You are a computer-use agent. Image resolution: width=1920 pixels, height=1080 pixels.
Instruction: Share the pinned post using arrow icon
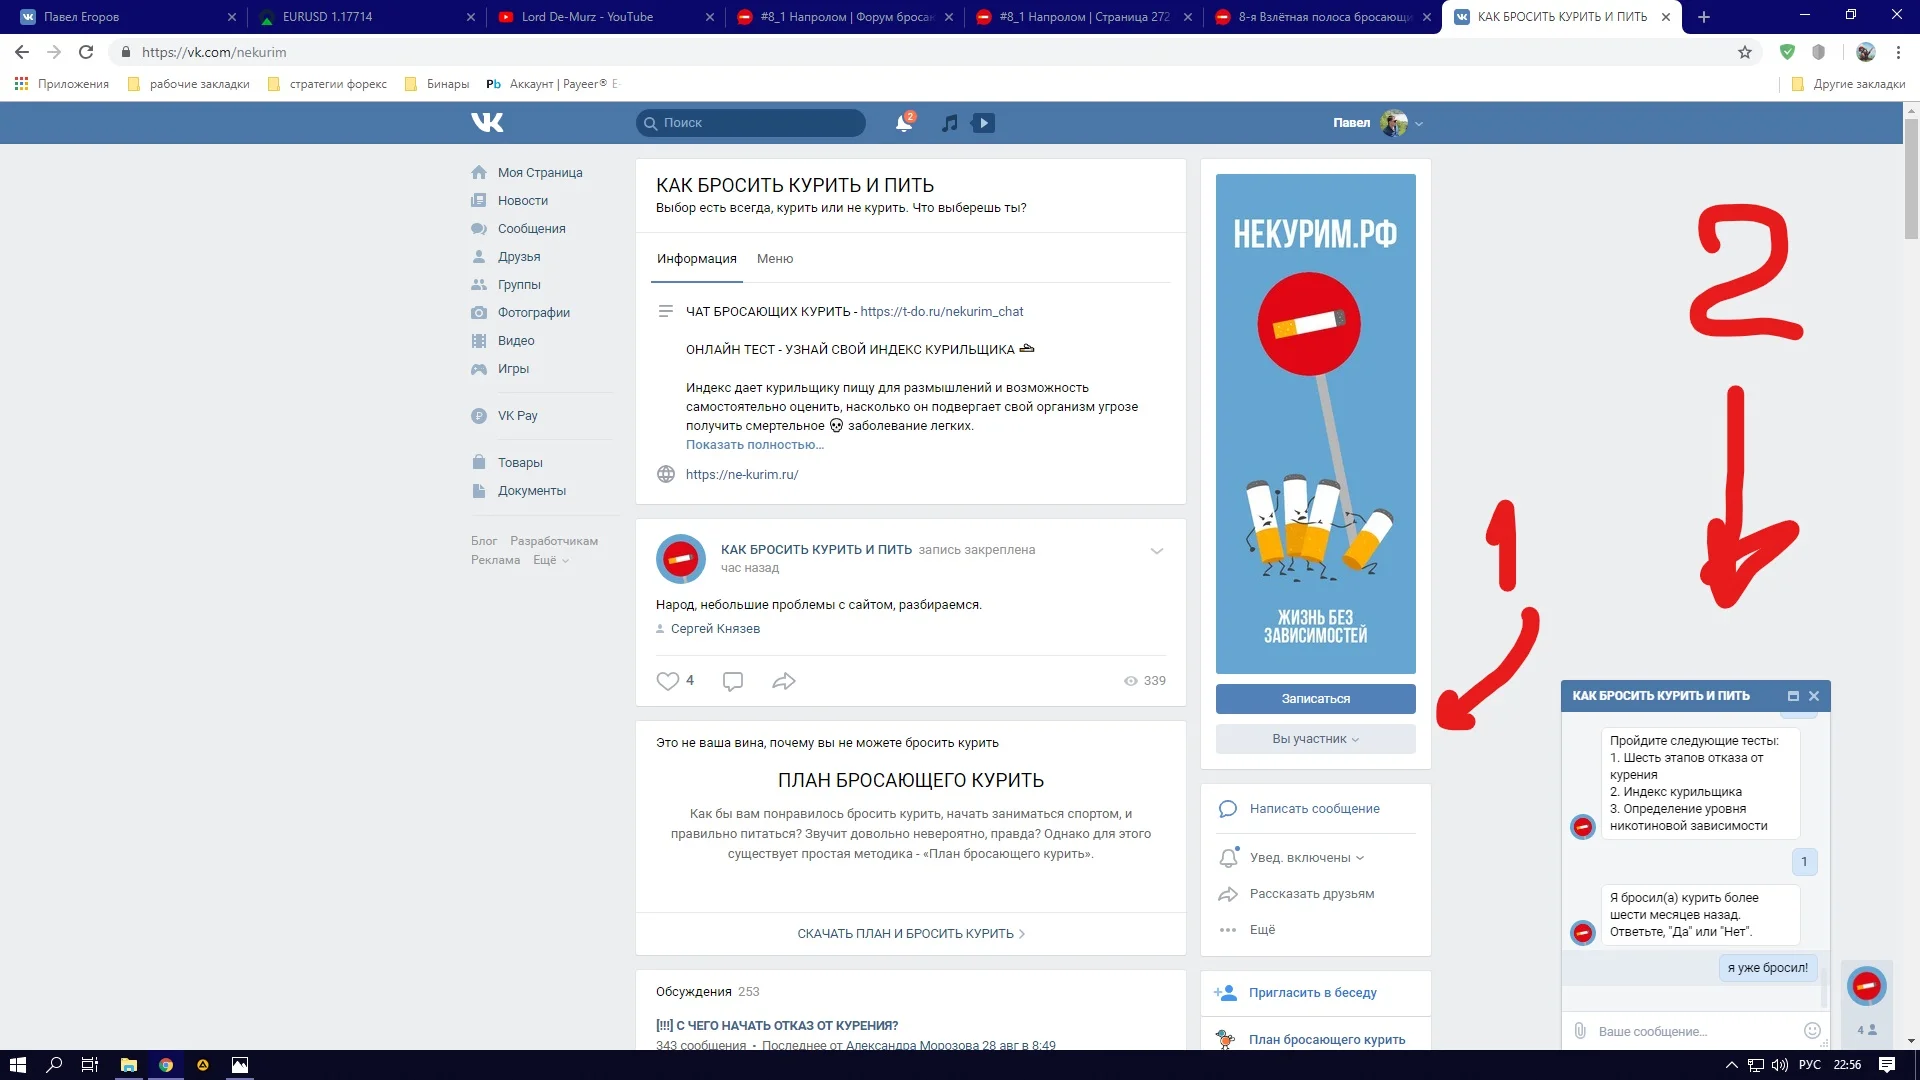point(784,681)
